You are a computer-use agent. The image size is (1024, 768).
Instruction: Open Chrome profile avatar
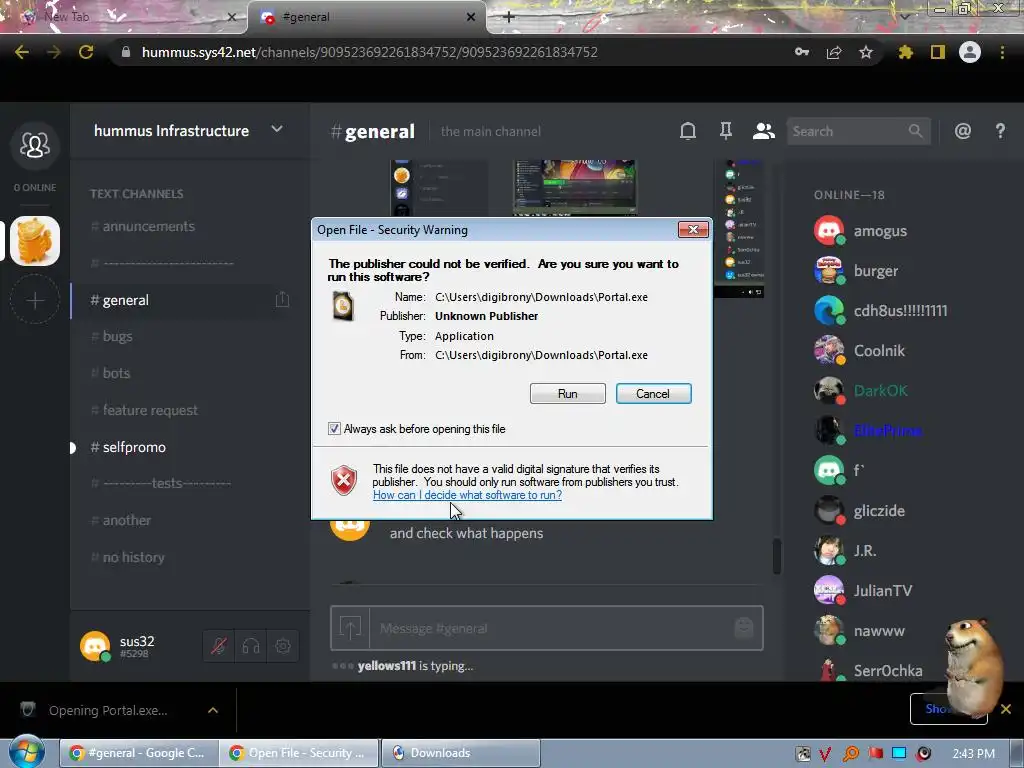(x=970, y=52)
